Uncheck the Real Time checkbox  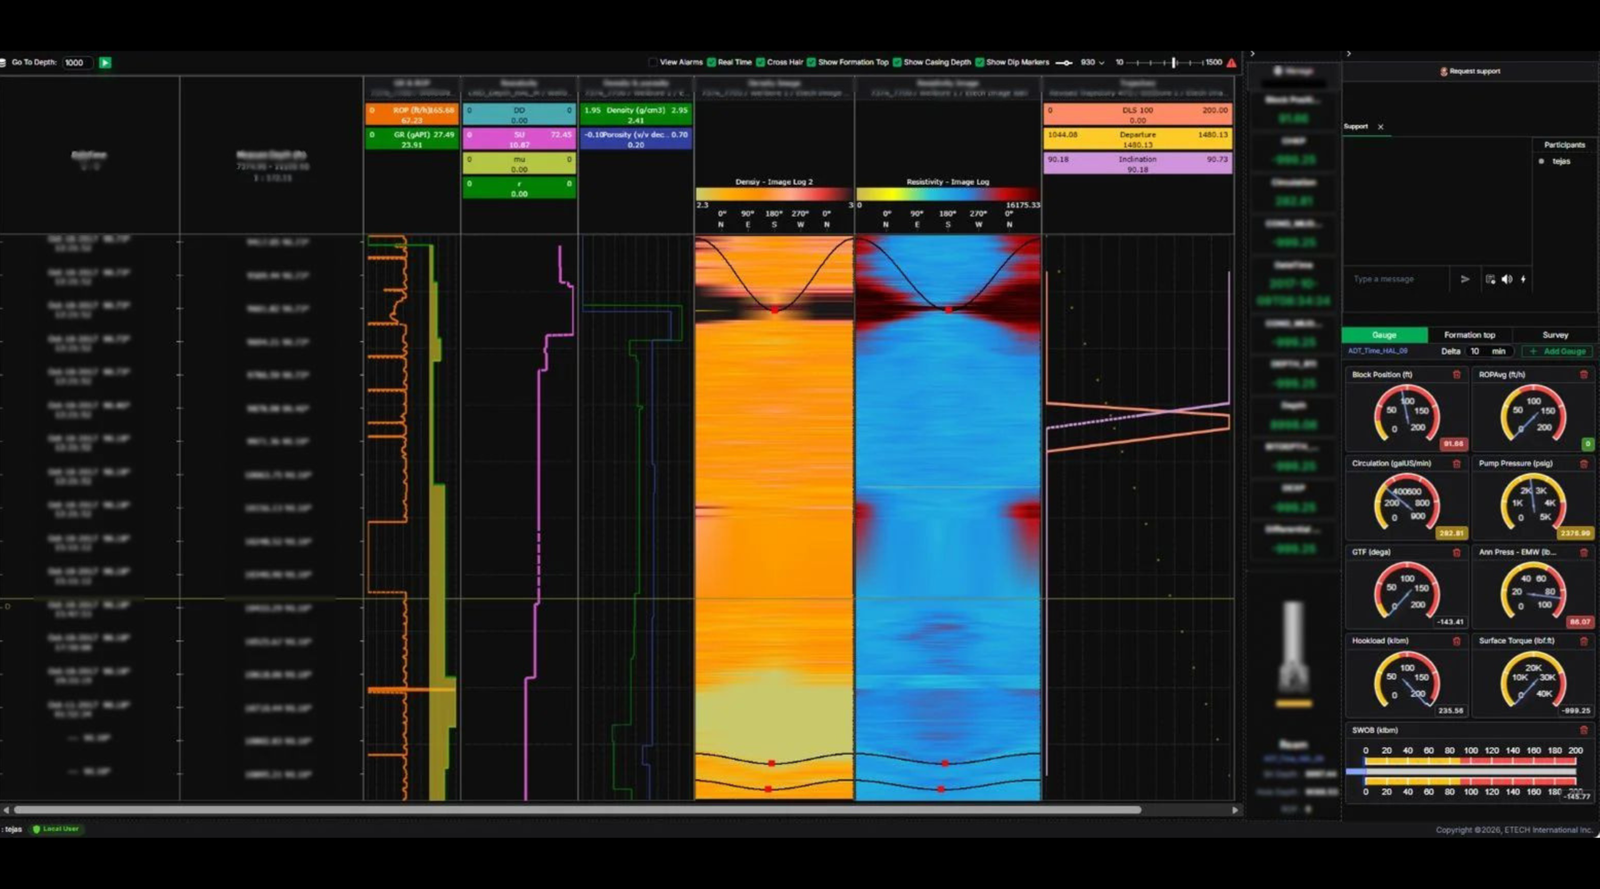tap(712, 62)
